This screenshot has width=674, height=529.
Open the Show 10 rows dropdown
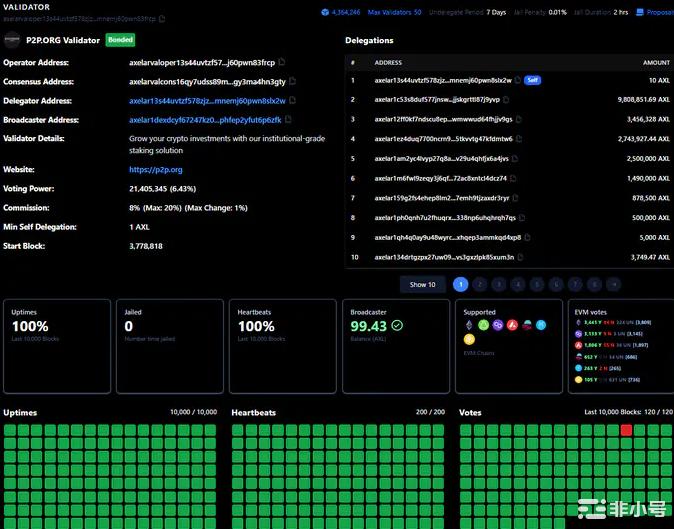423,284
